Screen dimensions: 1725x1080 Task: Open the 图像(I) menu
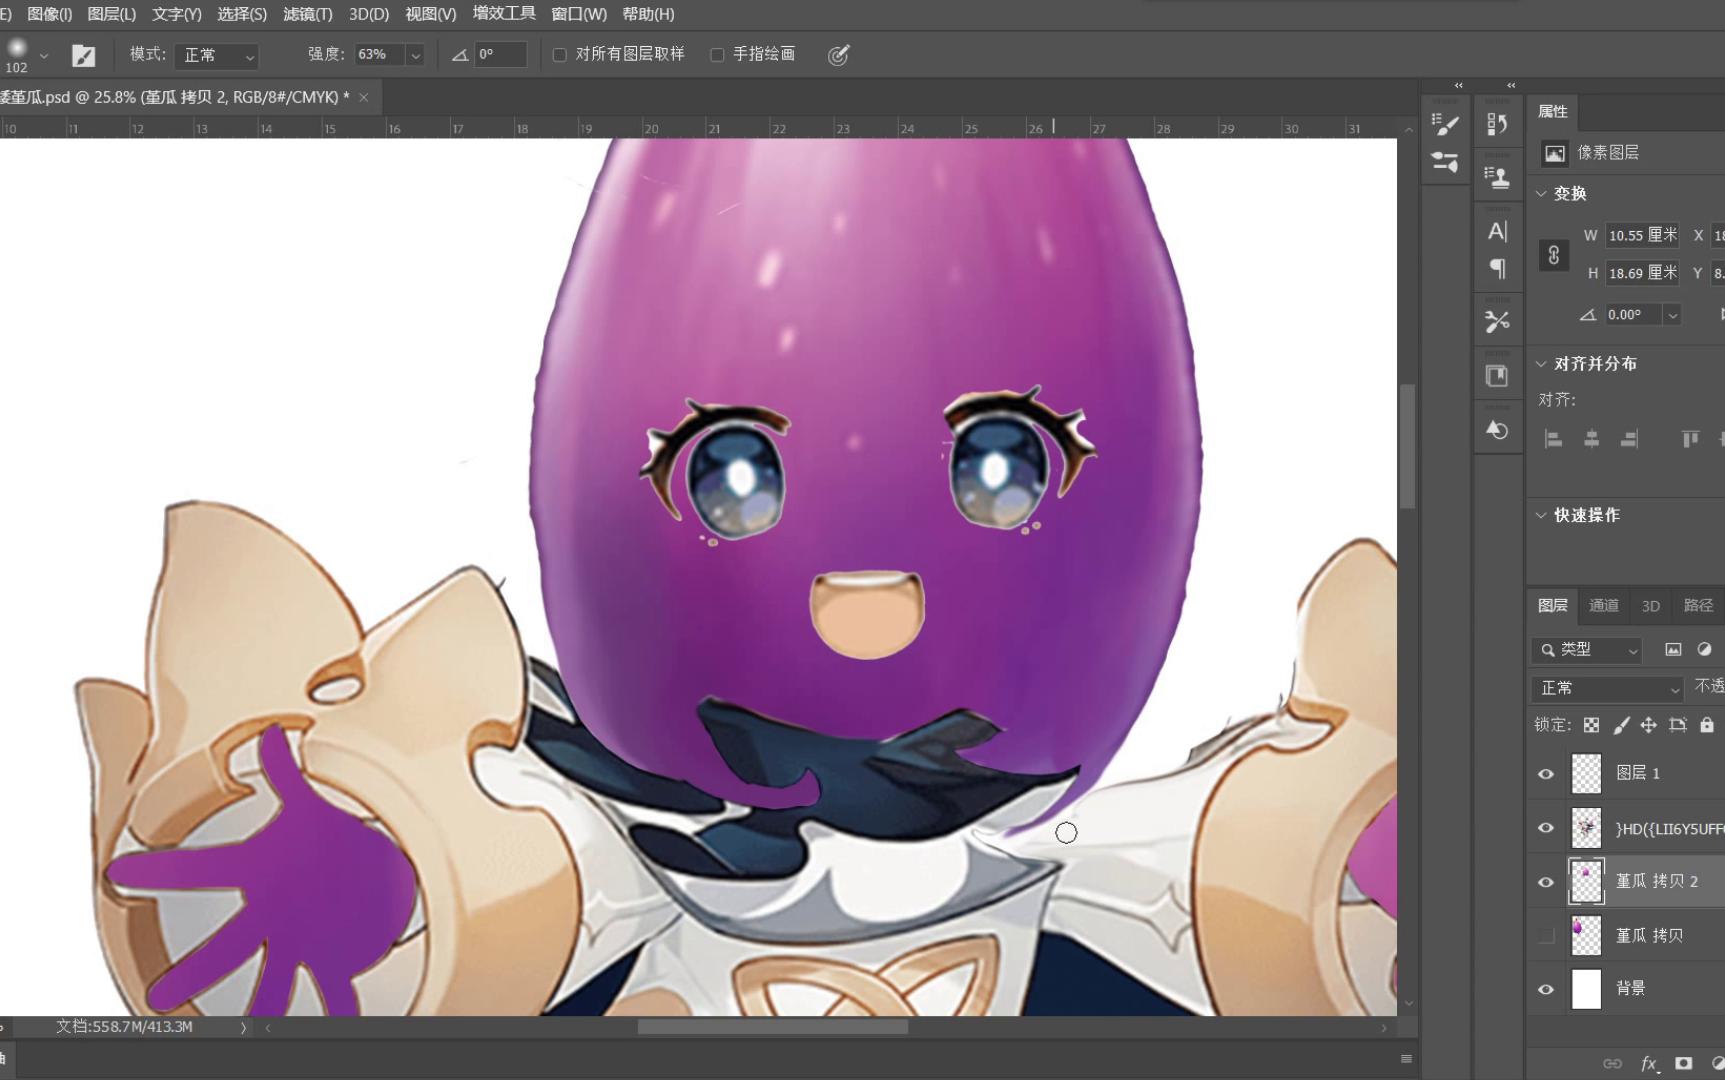[x=50, y=14]
